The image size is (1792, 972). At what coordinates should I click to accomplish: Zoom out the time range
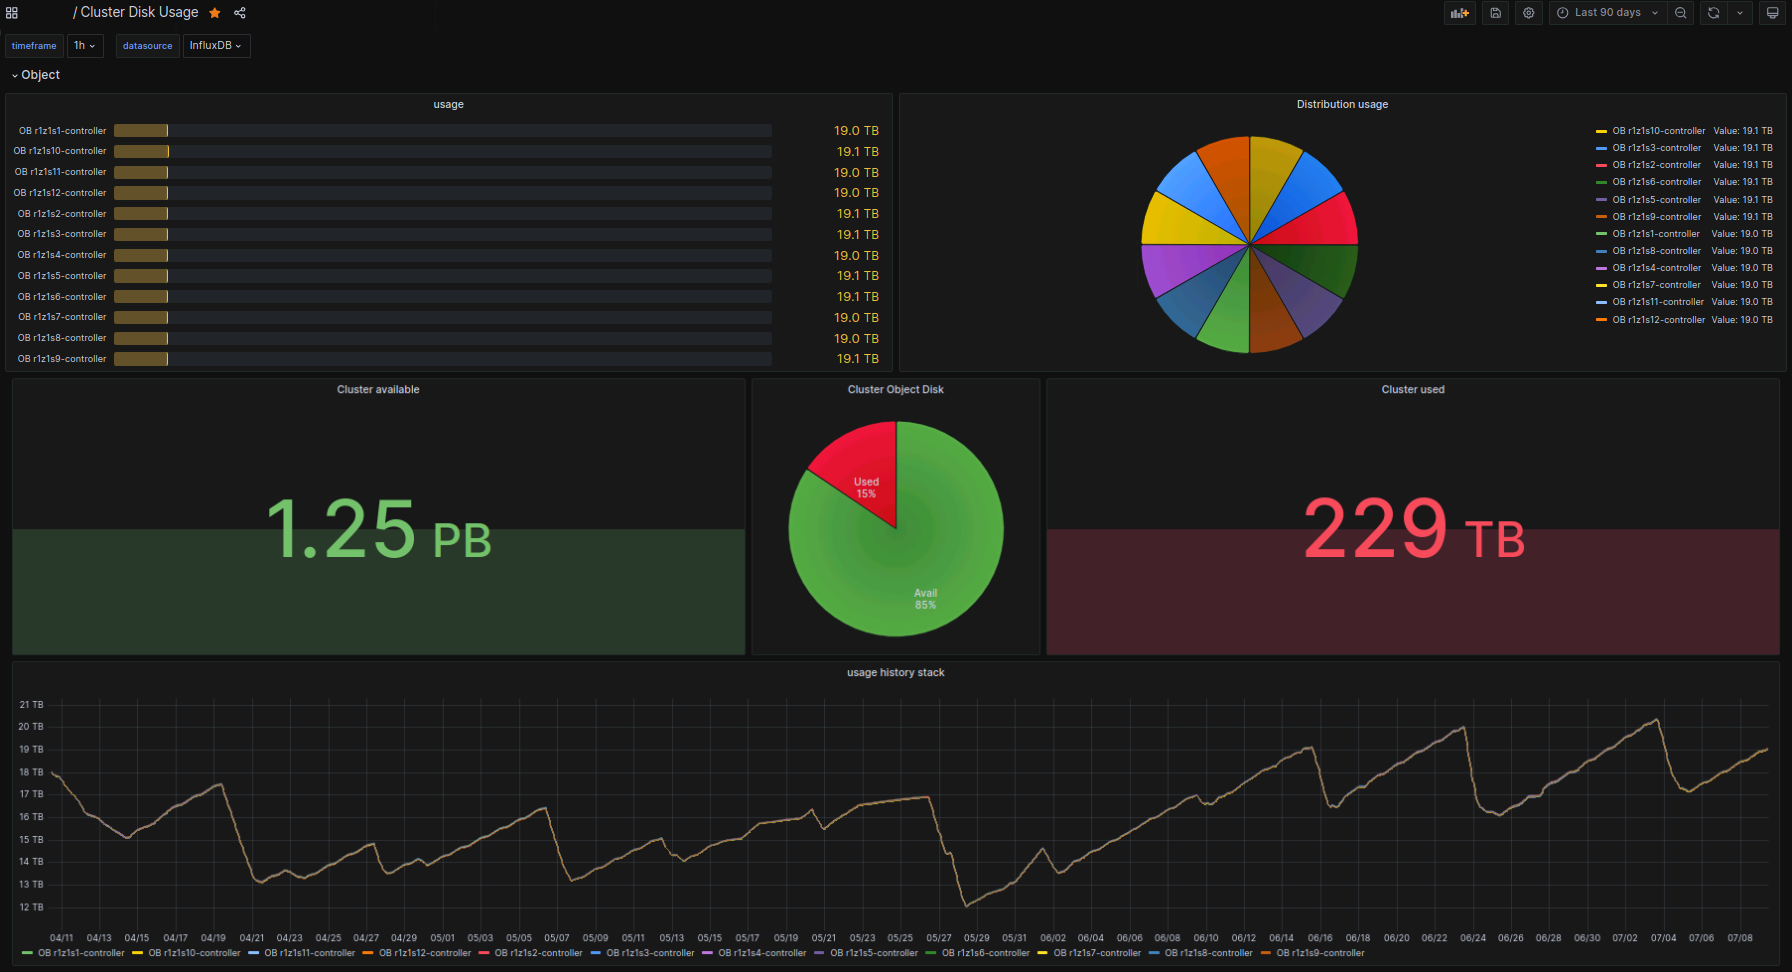tap(1680, 13)
